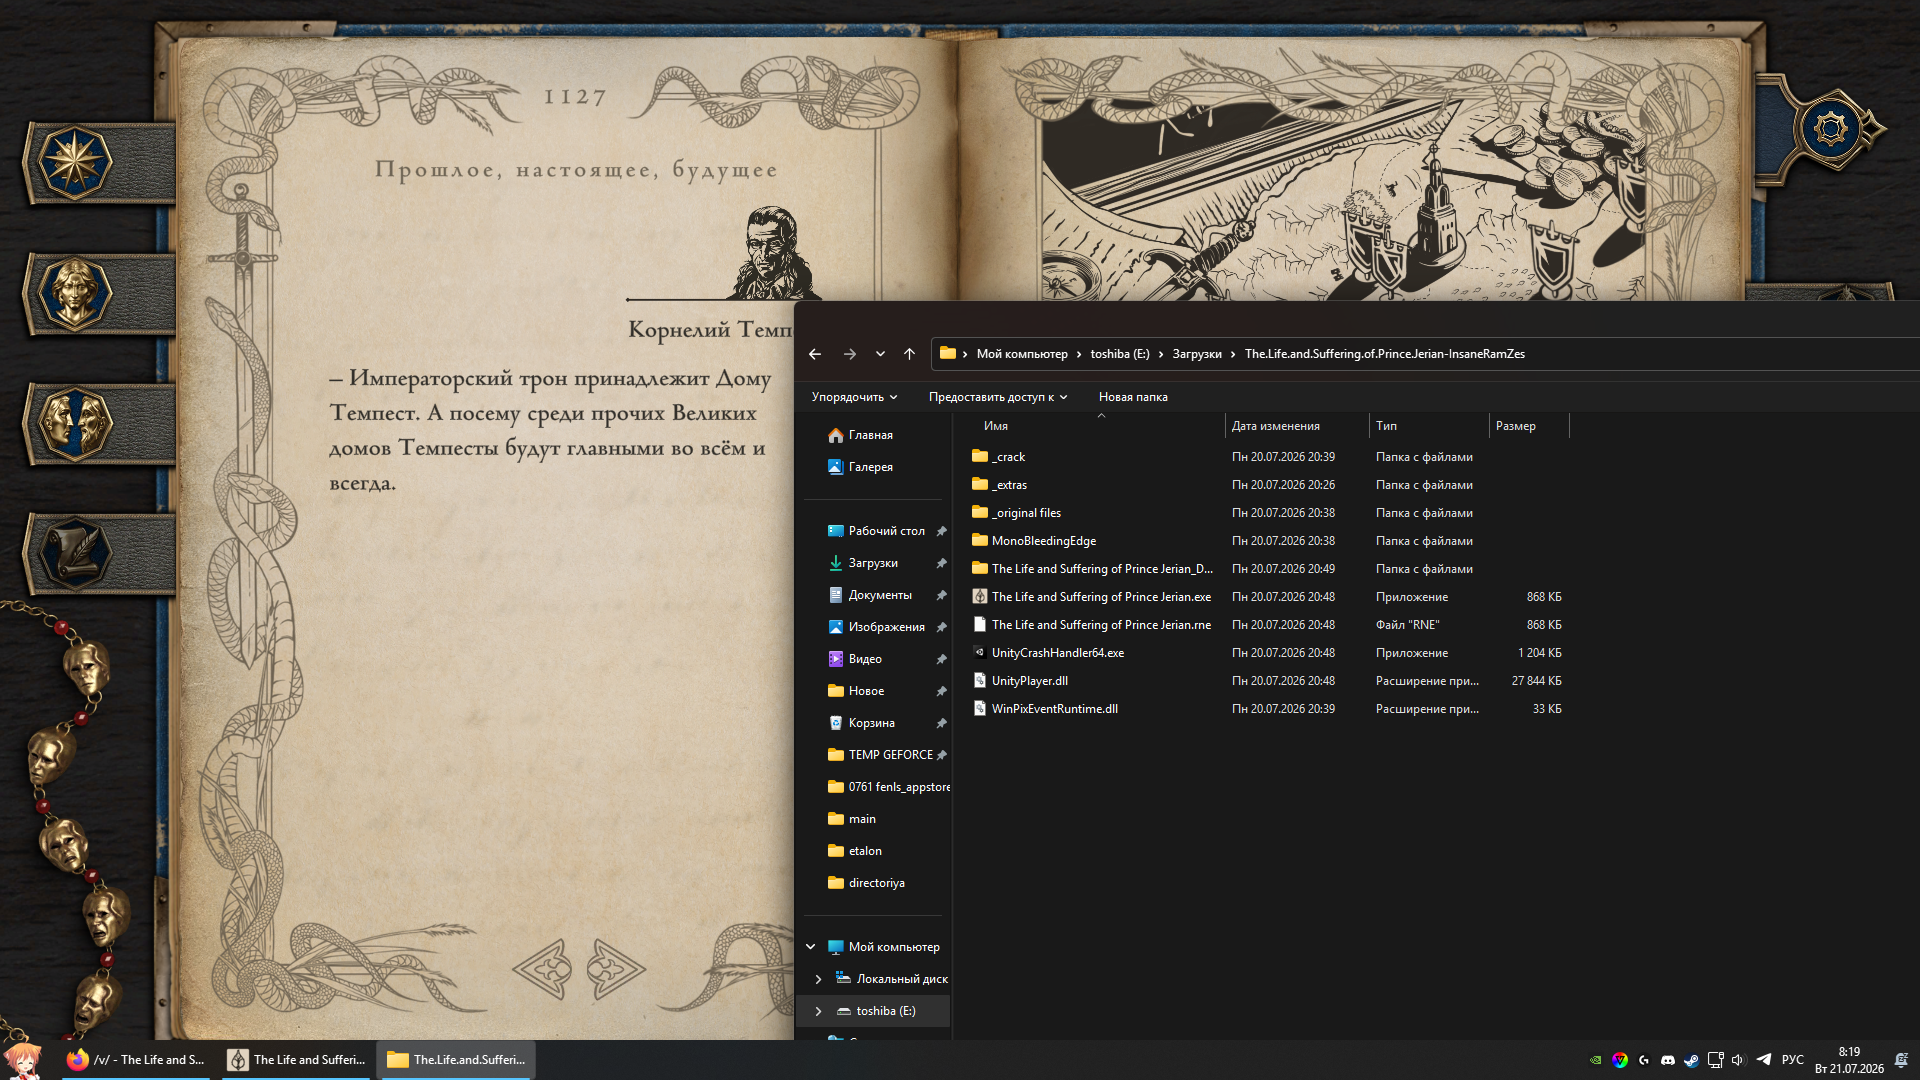Open the scroll and quill bookmark in the game
The width and height of the screenshot is (1920, 1080).
tap(74, 553)
